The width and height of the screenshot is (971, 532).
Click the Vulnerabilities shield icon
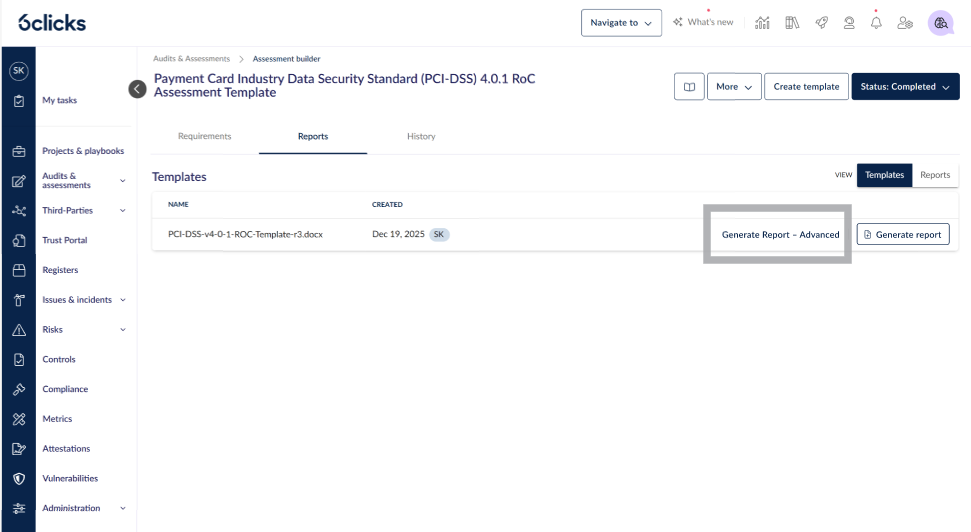(18, 478)
